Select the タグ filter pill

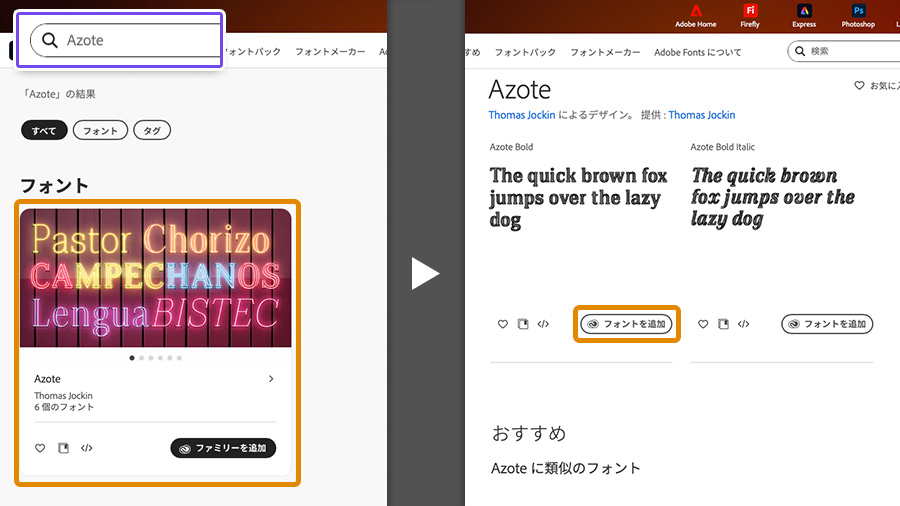pyautogui.click(x=152, y=130)
